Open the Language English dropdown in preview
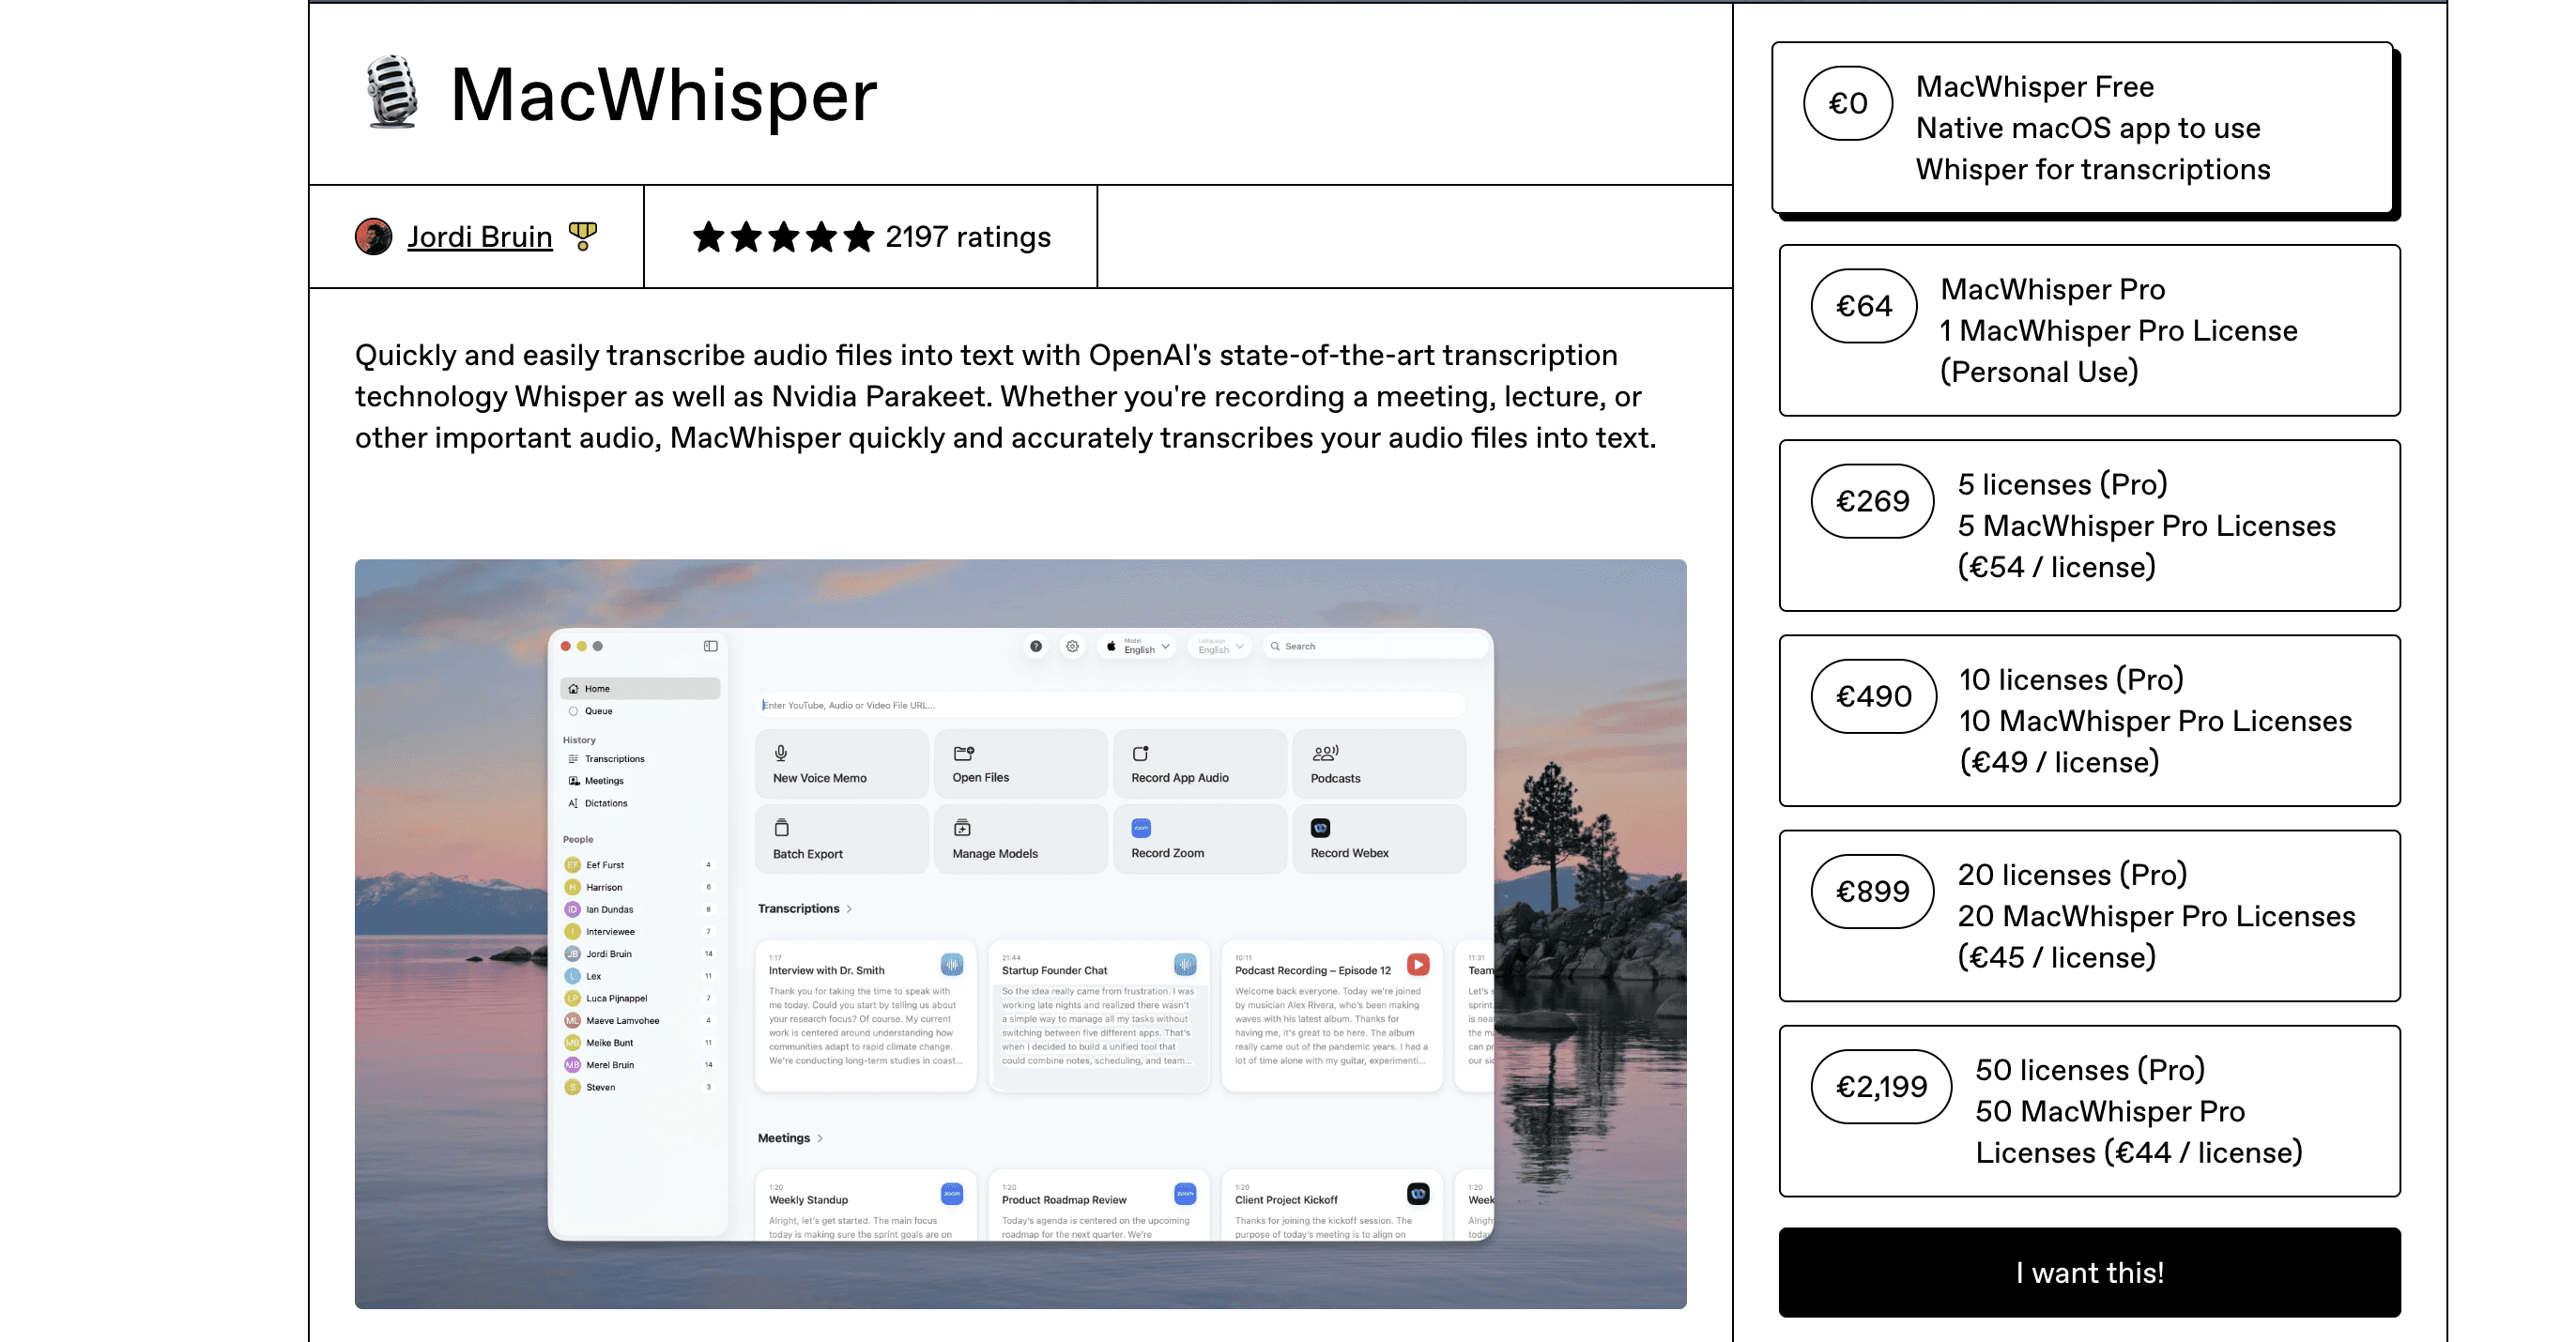This screenshot has width=2576, height=1342. 1219,646
